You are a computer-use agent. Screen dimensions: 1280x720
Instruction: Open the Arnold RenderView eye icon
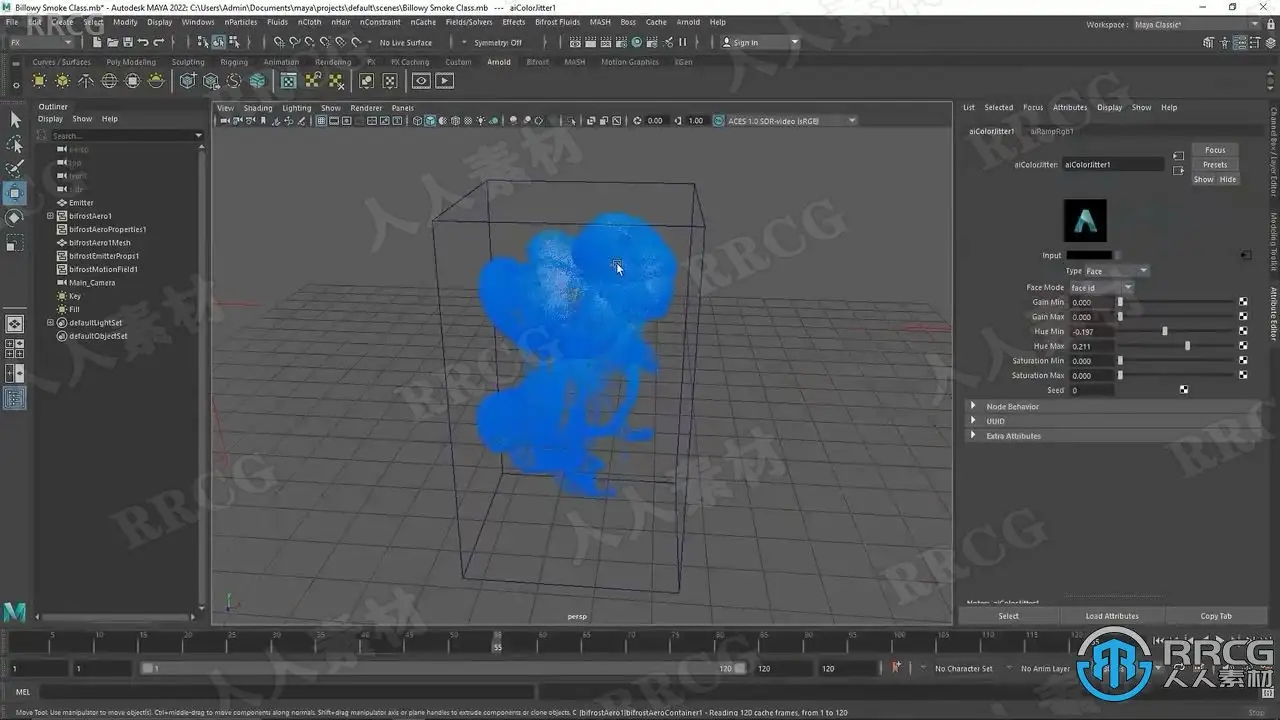[x=421, y=81]
